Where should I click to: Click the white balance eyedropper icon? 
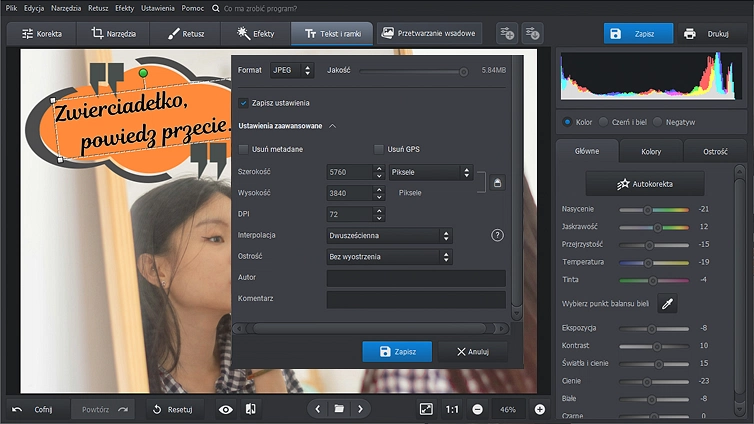point(666,304)
